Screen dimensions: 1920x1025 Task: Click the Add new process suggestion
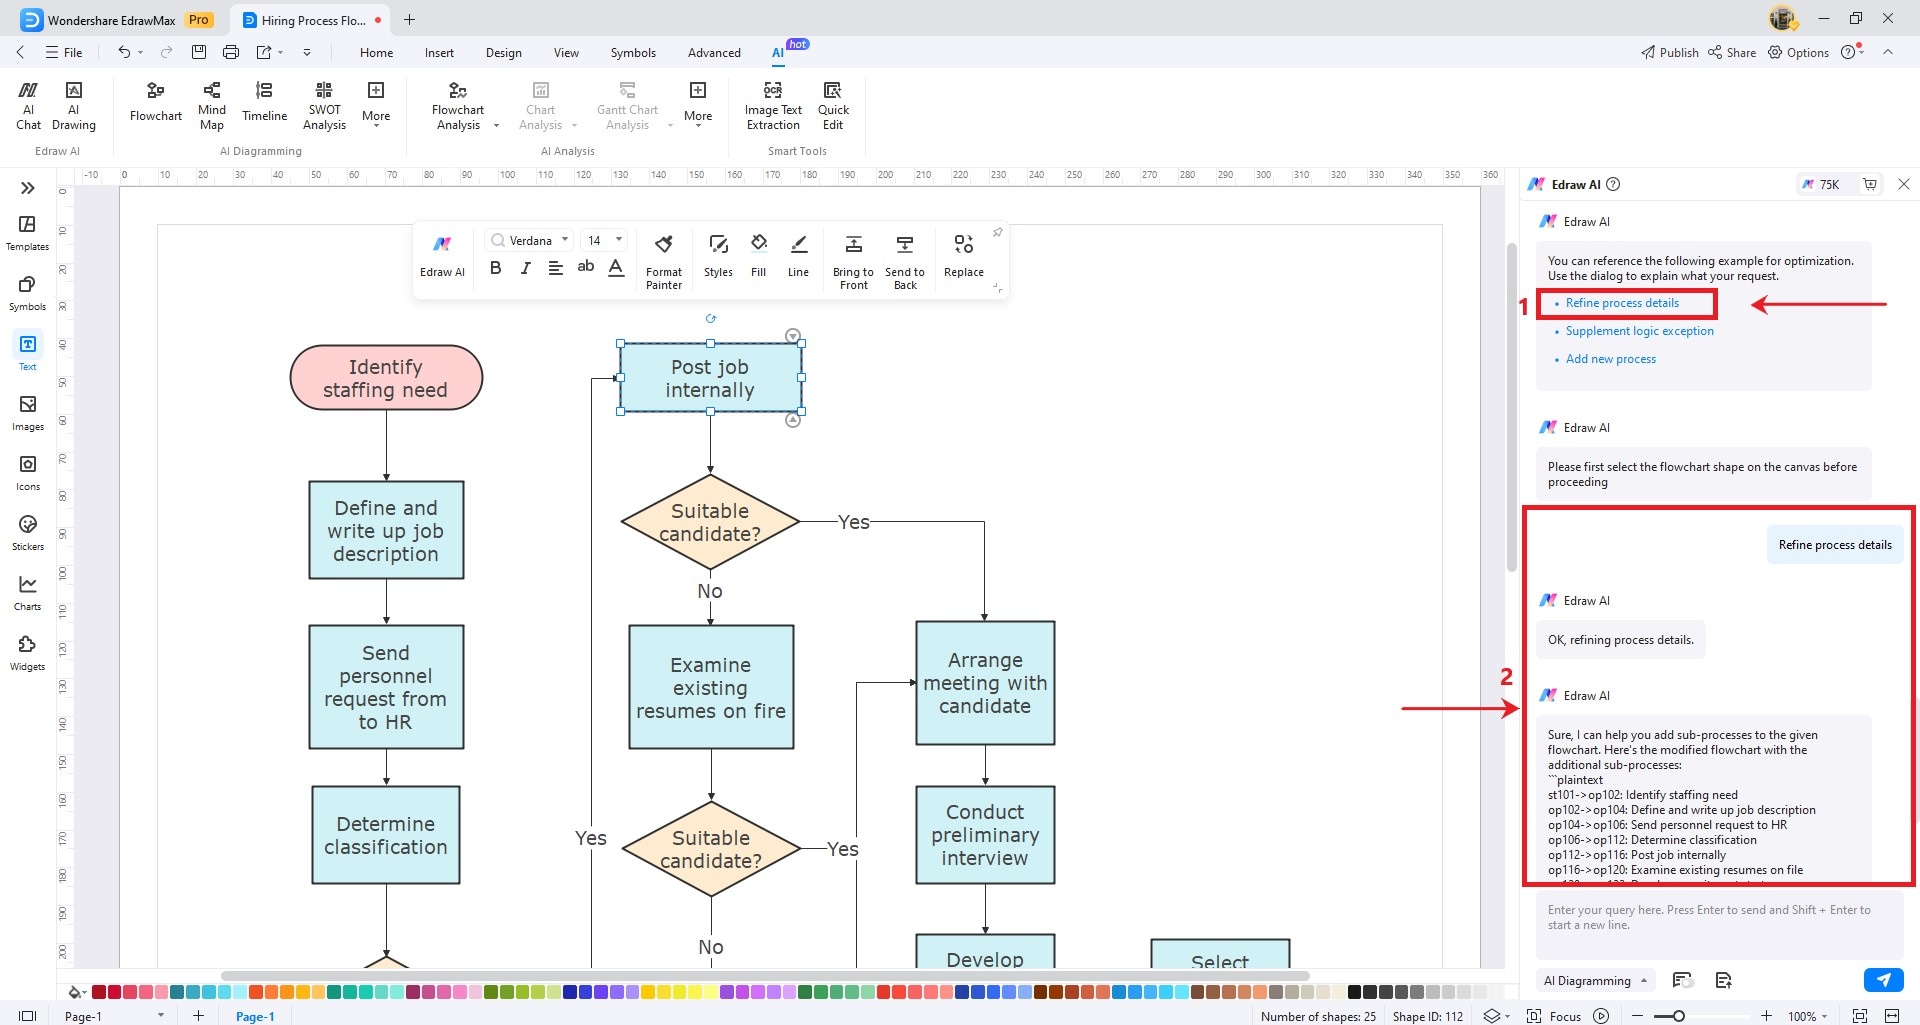(x=1610, y=359)
